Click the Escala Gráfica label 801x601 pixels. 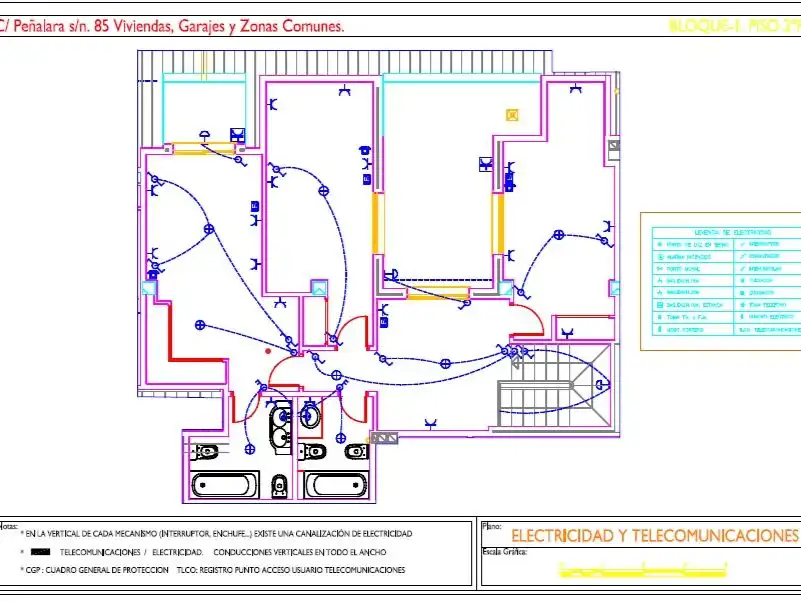pyautogui.click(x=504, y=552)
